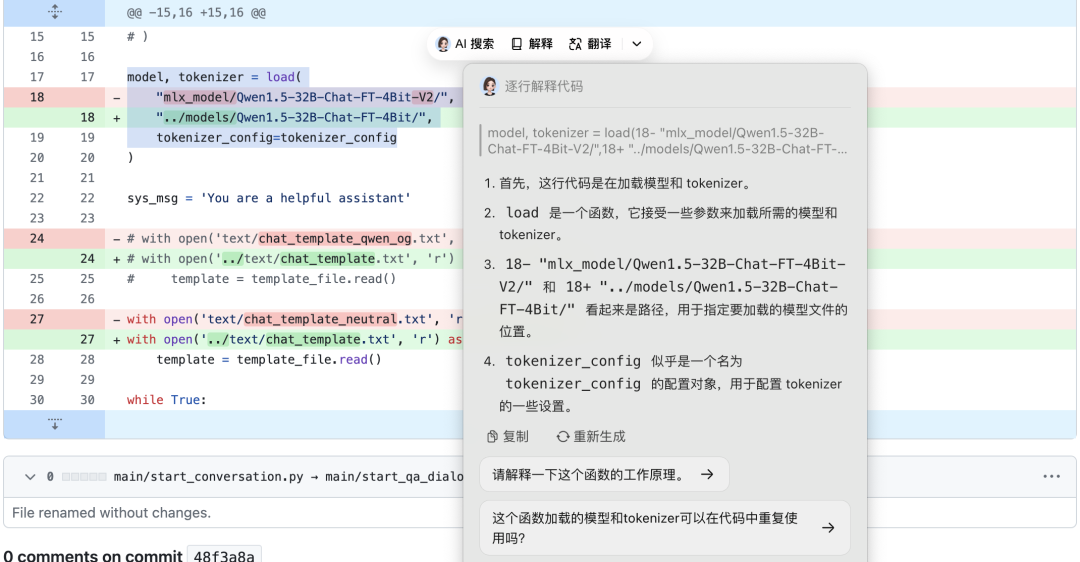
Task: Click the AI 搜索 avatar icon
Action: [443, 44]
